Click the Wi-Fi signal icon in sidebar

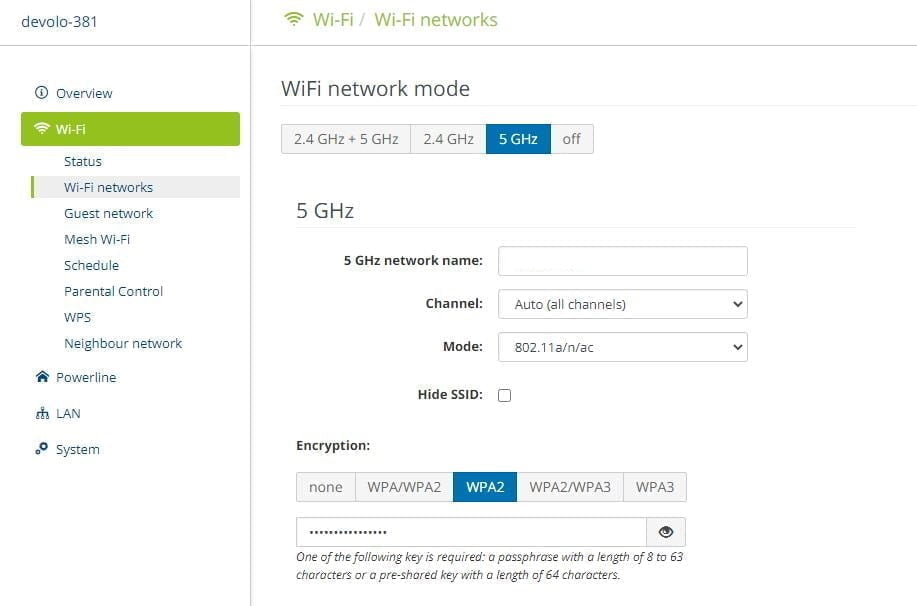[41, 129]
